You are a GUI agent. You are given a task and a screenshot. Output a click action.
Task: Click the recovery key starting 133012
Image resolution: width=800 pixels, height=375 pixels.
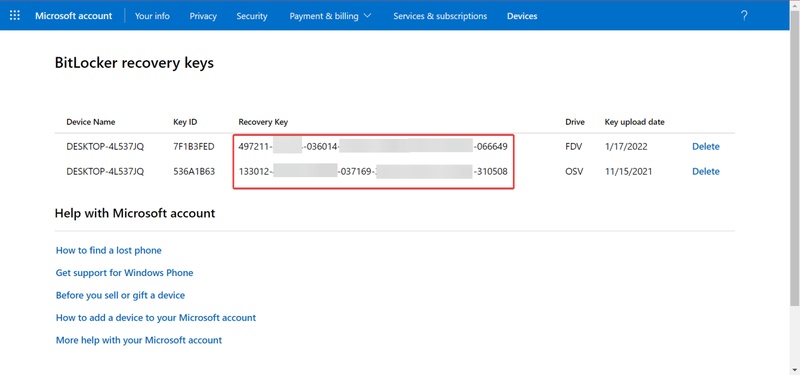click(x=373, y=171)
